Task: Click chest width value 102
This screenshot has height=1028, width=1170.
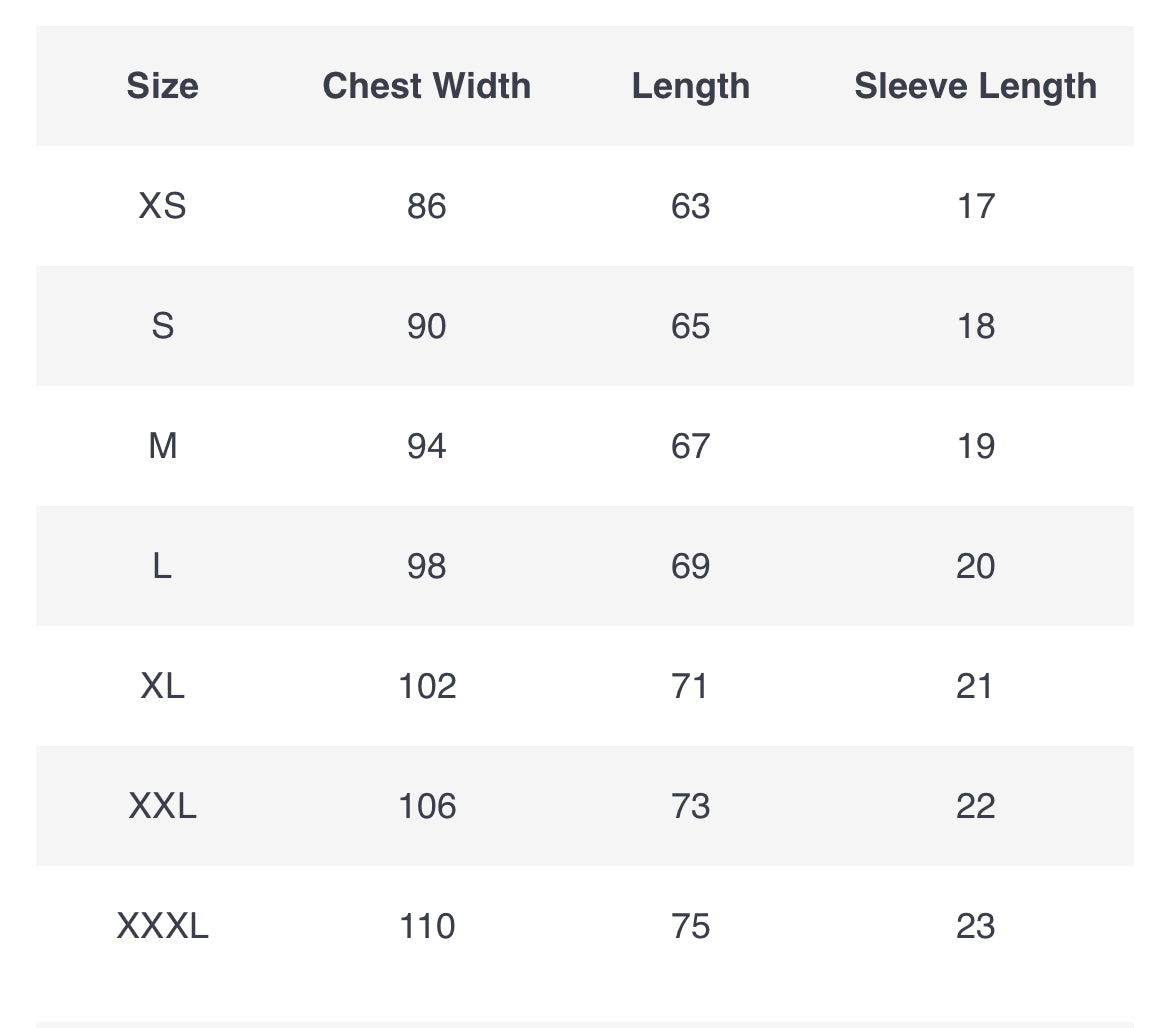Action: pos(427,686)
